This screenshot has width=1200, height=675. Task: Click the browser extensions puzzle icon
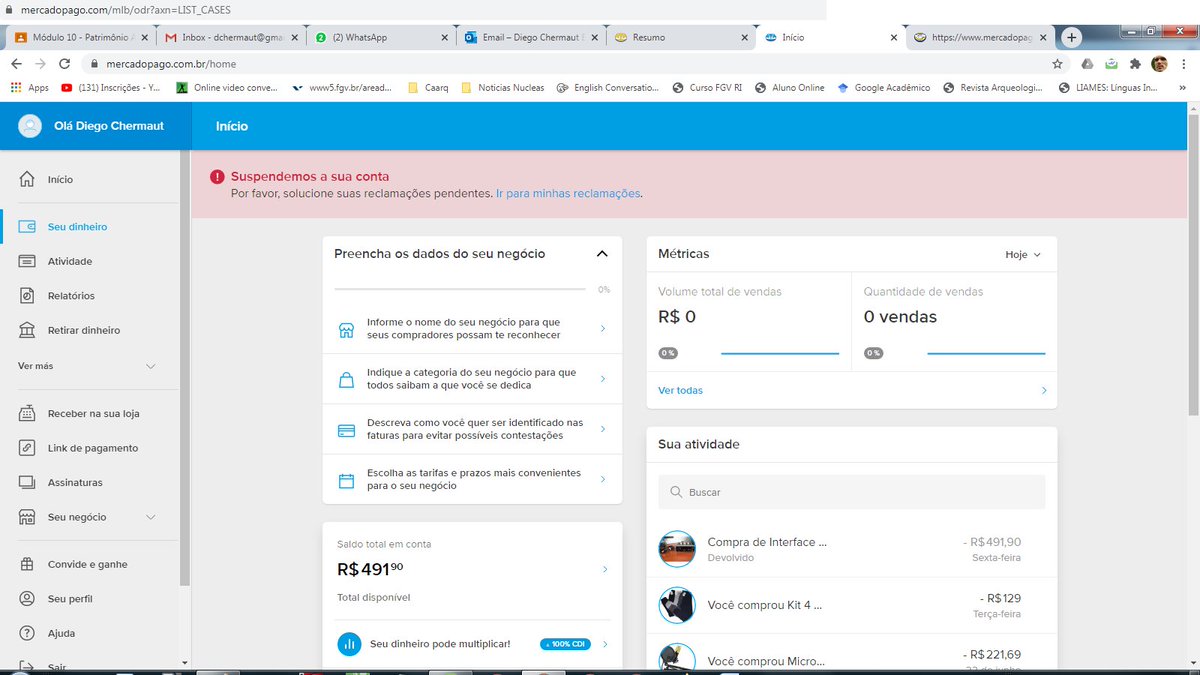pyautogui.click(x=1135, y=63)
